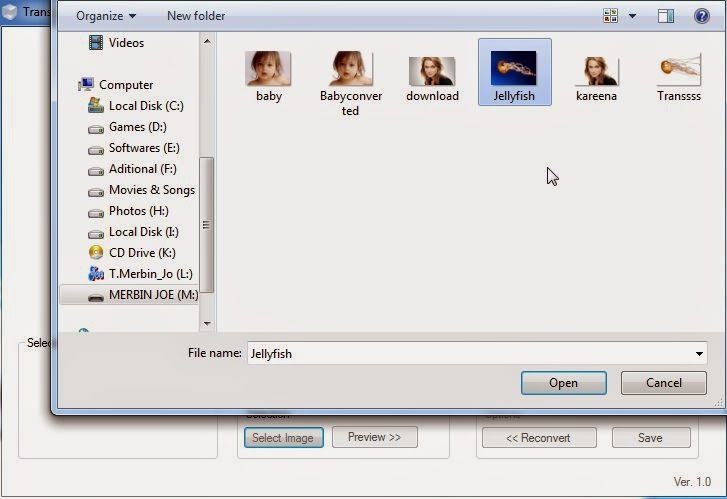This screenshot has width=727, height=499.
Task: Toggle the preview pane icon
Action: pyautogui.click(x=666, y=15)
